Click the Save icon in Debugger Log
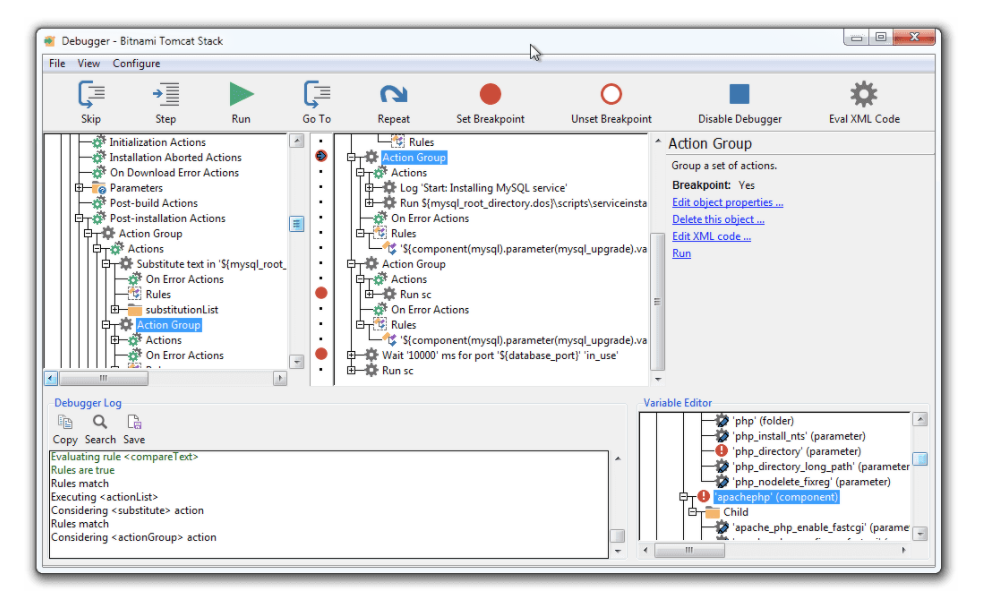Screen dimensions: 982x614 [x=134, y=422]
